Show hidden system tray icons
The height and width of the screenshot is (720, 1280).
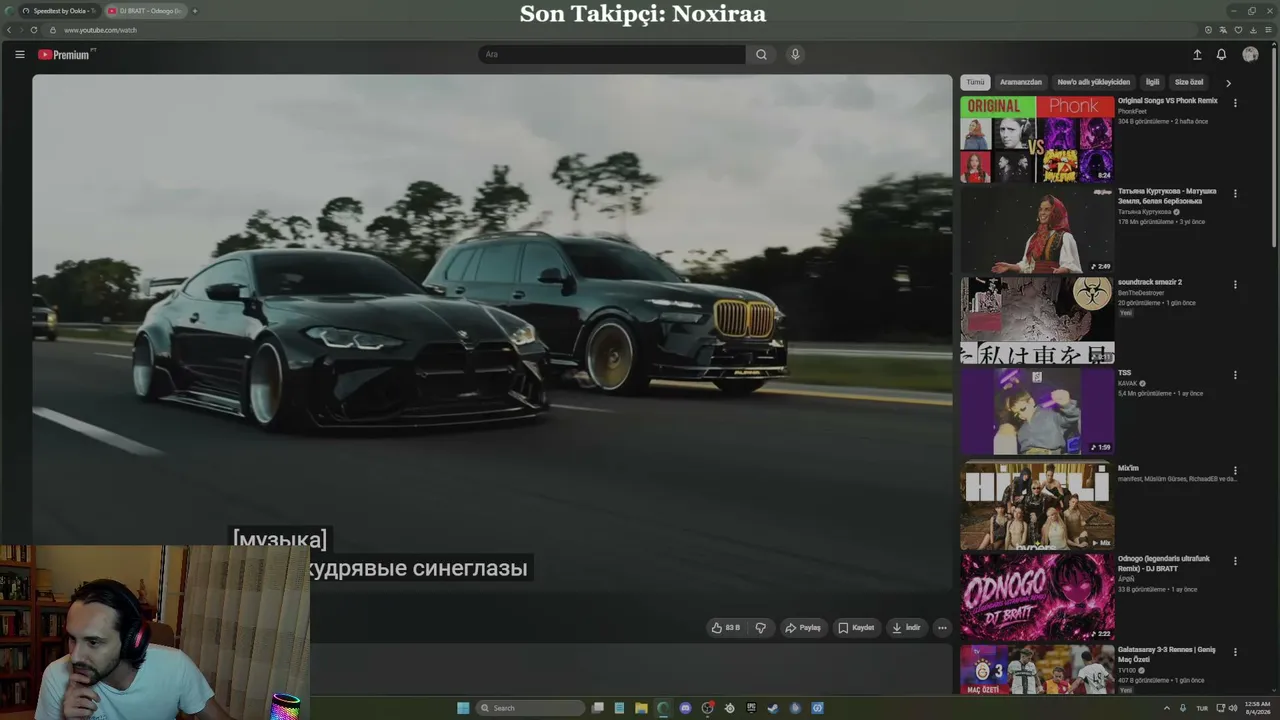(1166, 708)
